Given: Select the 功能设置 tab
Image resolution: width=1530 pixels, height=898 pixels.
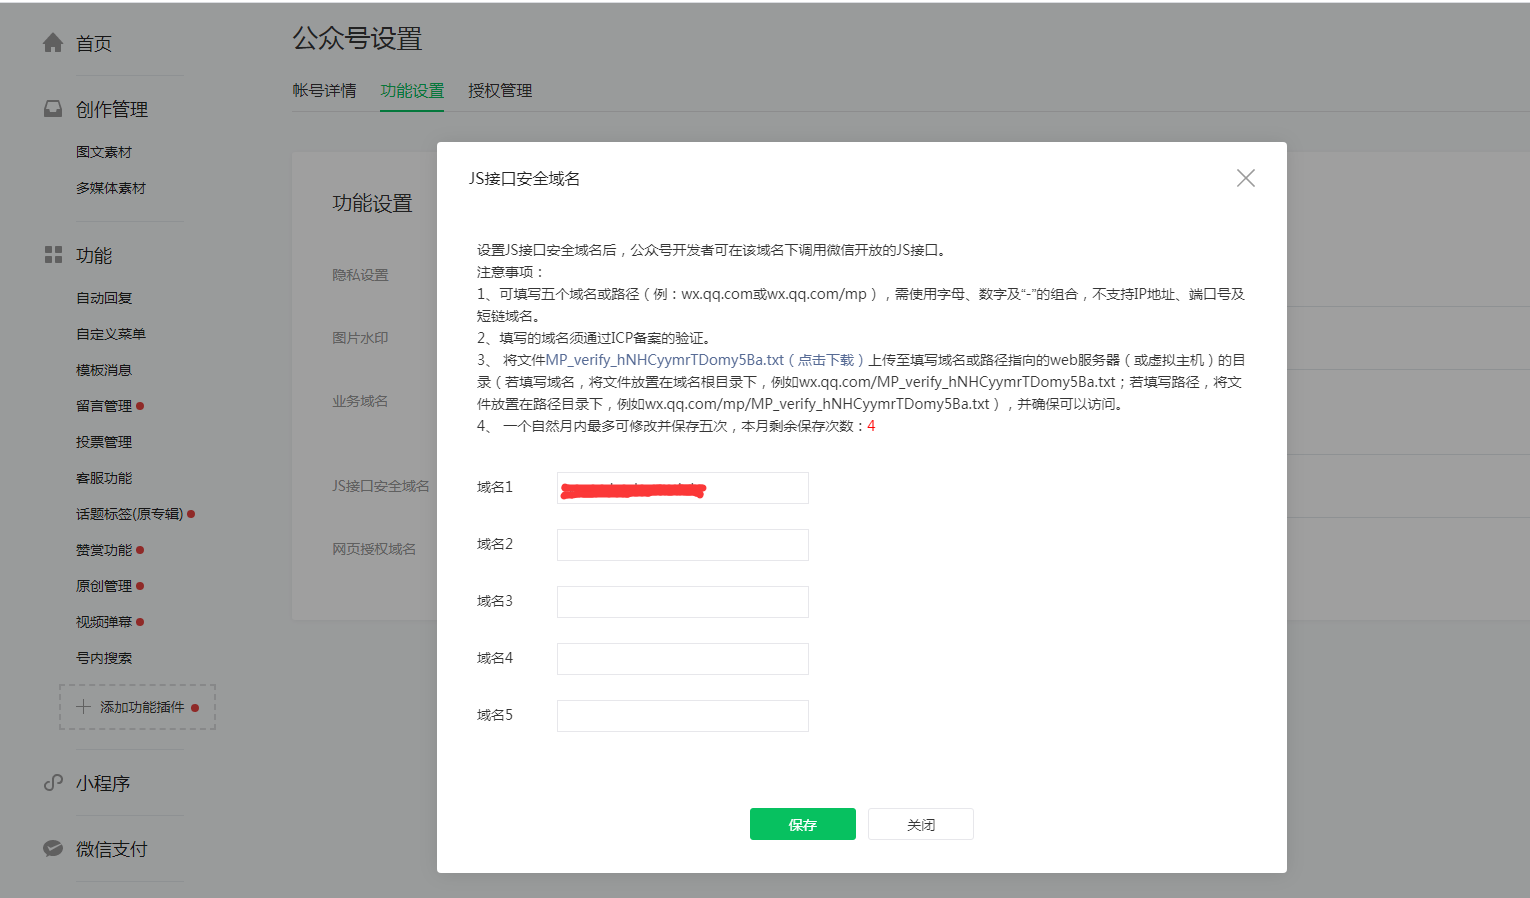Looking at the screenshot, I should [411, 90].
